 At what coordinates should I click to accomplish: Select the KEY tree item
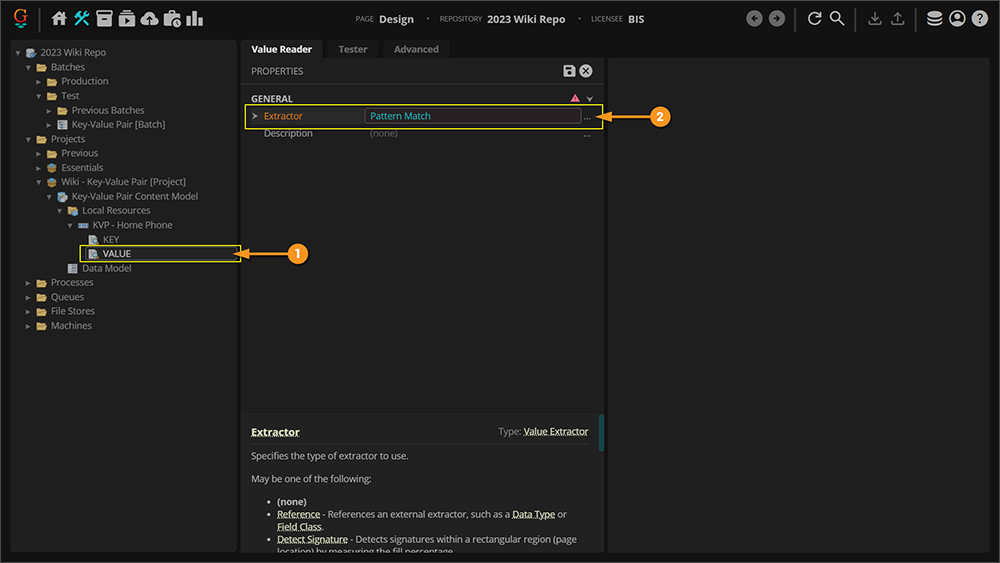click(110, 240)
